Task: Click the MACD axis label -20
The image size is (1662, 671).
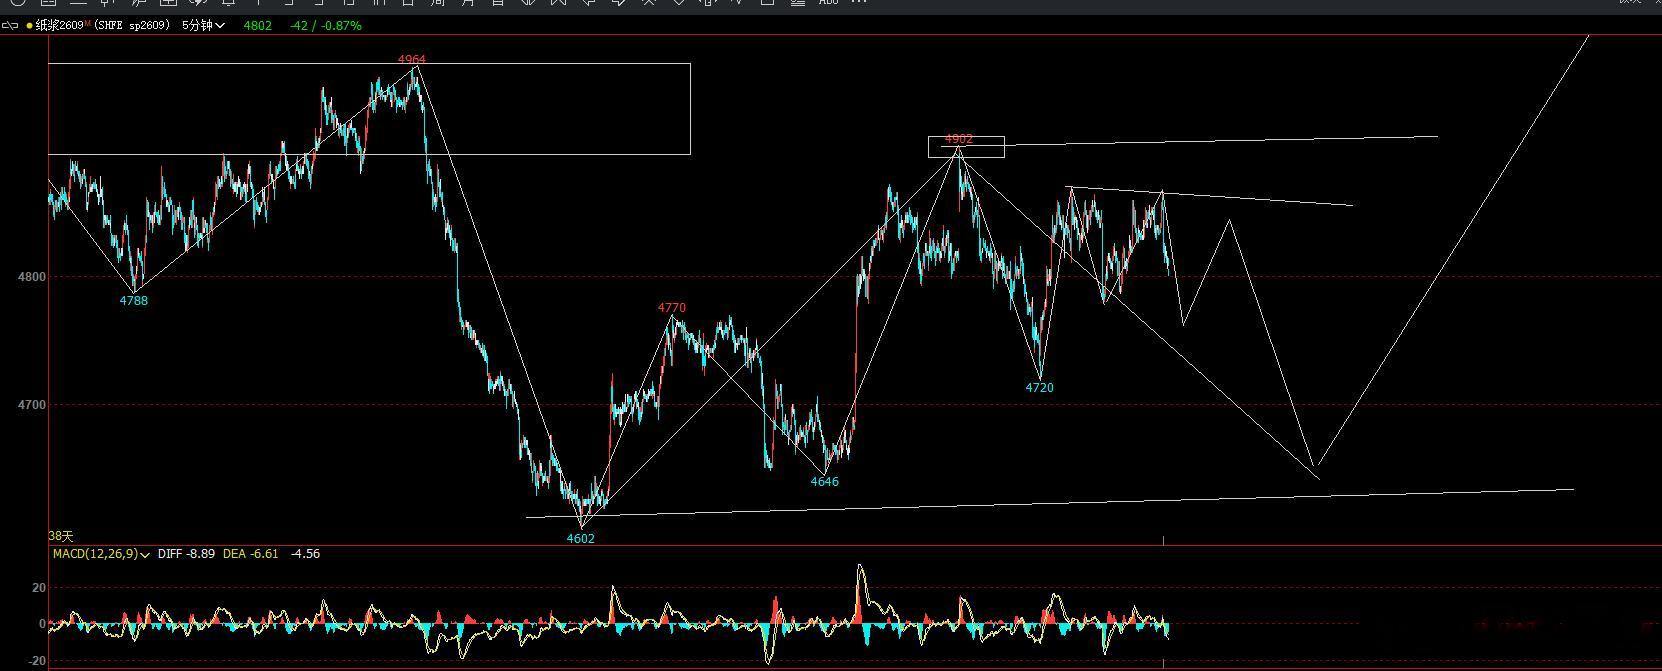Action: click(x=37, y=662)
